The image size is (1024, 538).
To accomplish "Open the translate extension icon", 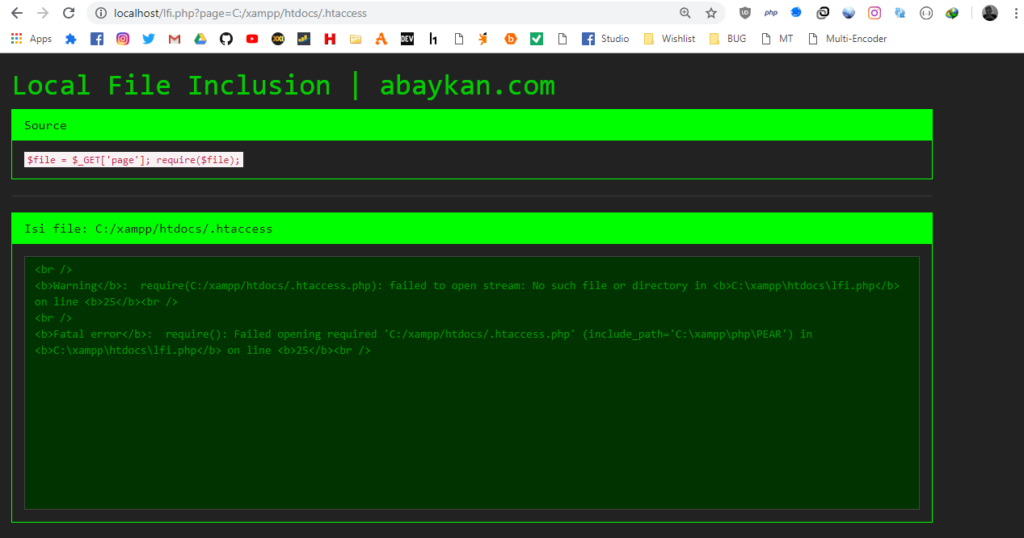I will coord(900,12).
